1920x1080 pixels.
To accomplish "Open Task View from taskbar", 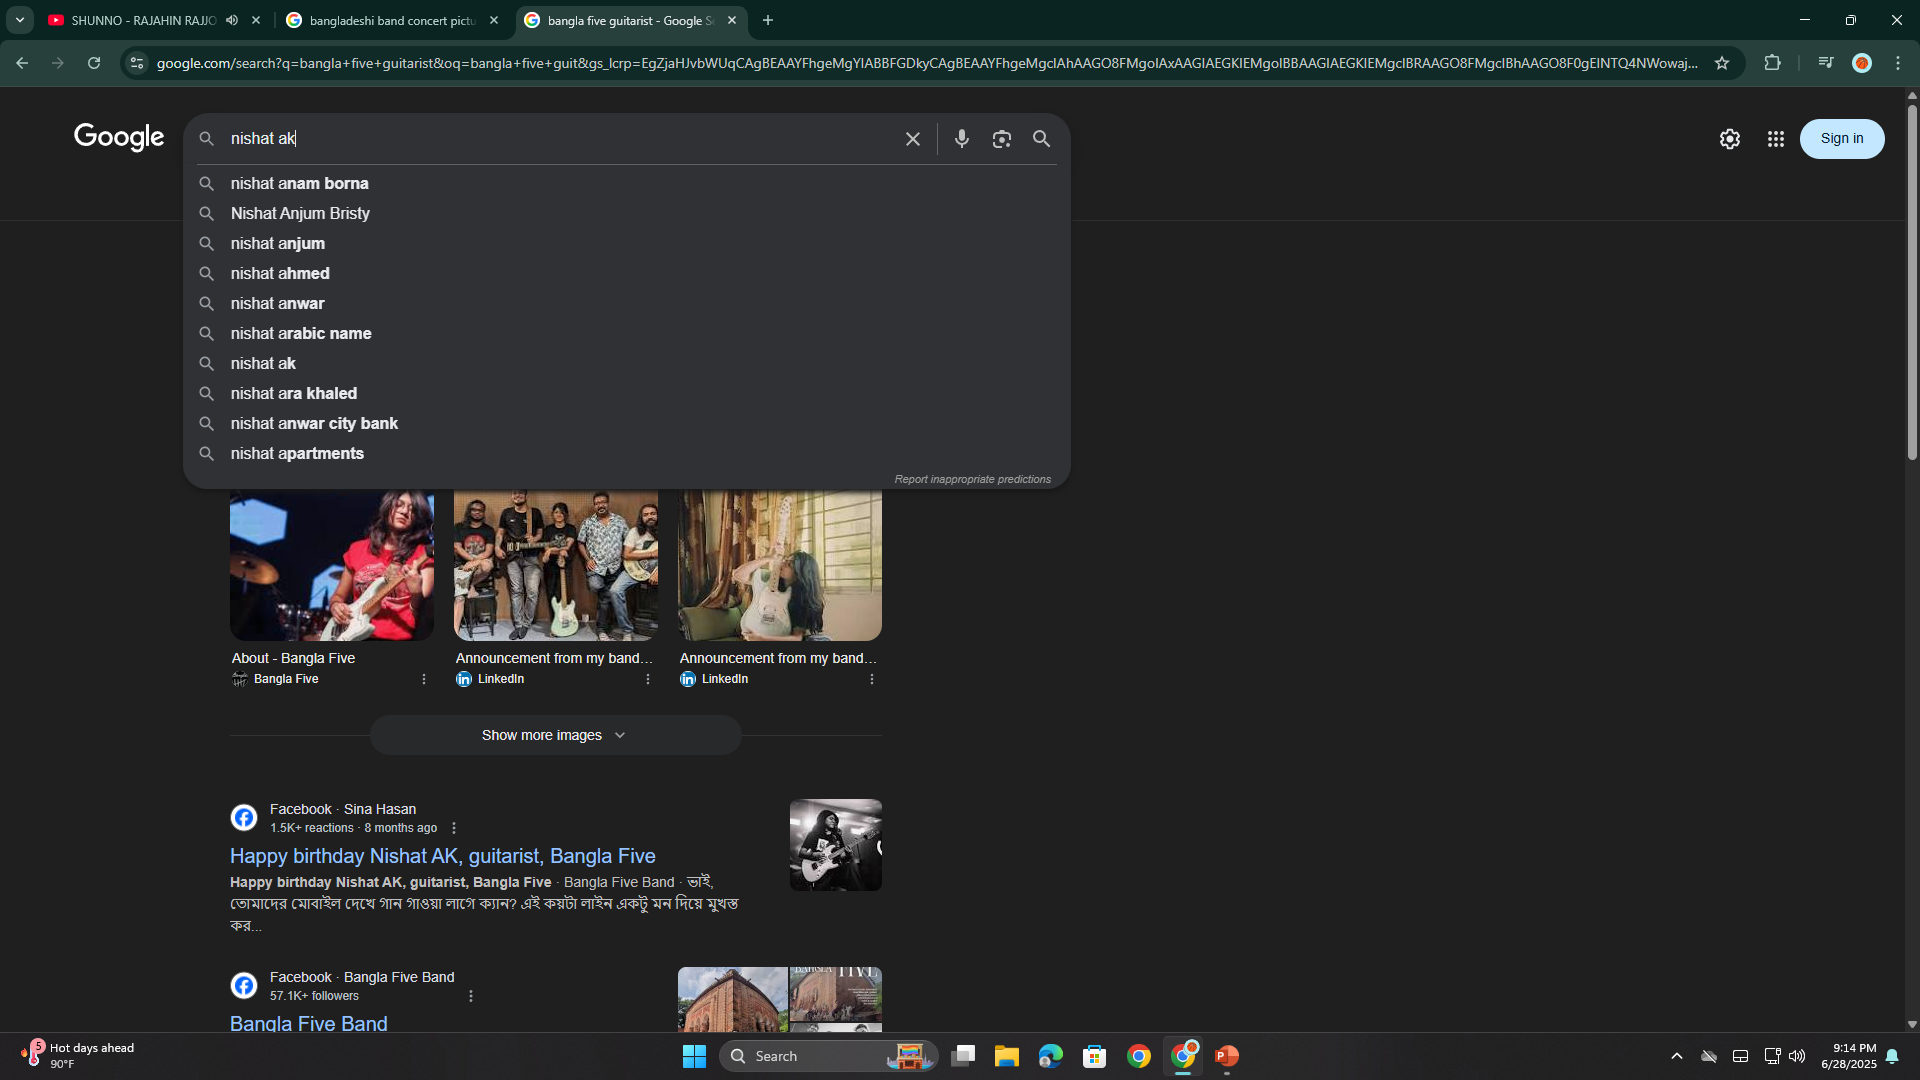I will pos(963,1056).
